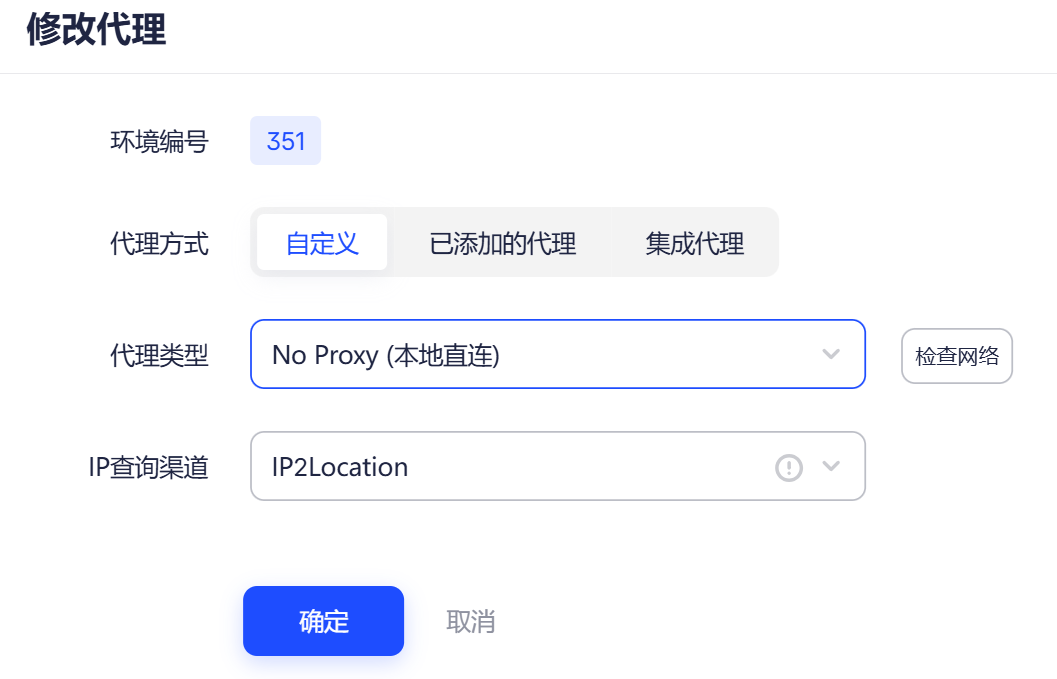This screenshot has width=1057, height=679.
Task: Switch to the 已添加的代理 tab
Action: [x=503, y=242]
